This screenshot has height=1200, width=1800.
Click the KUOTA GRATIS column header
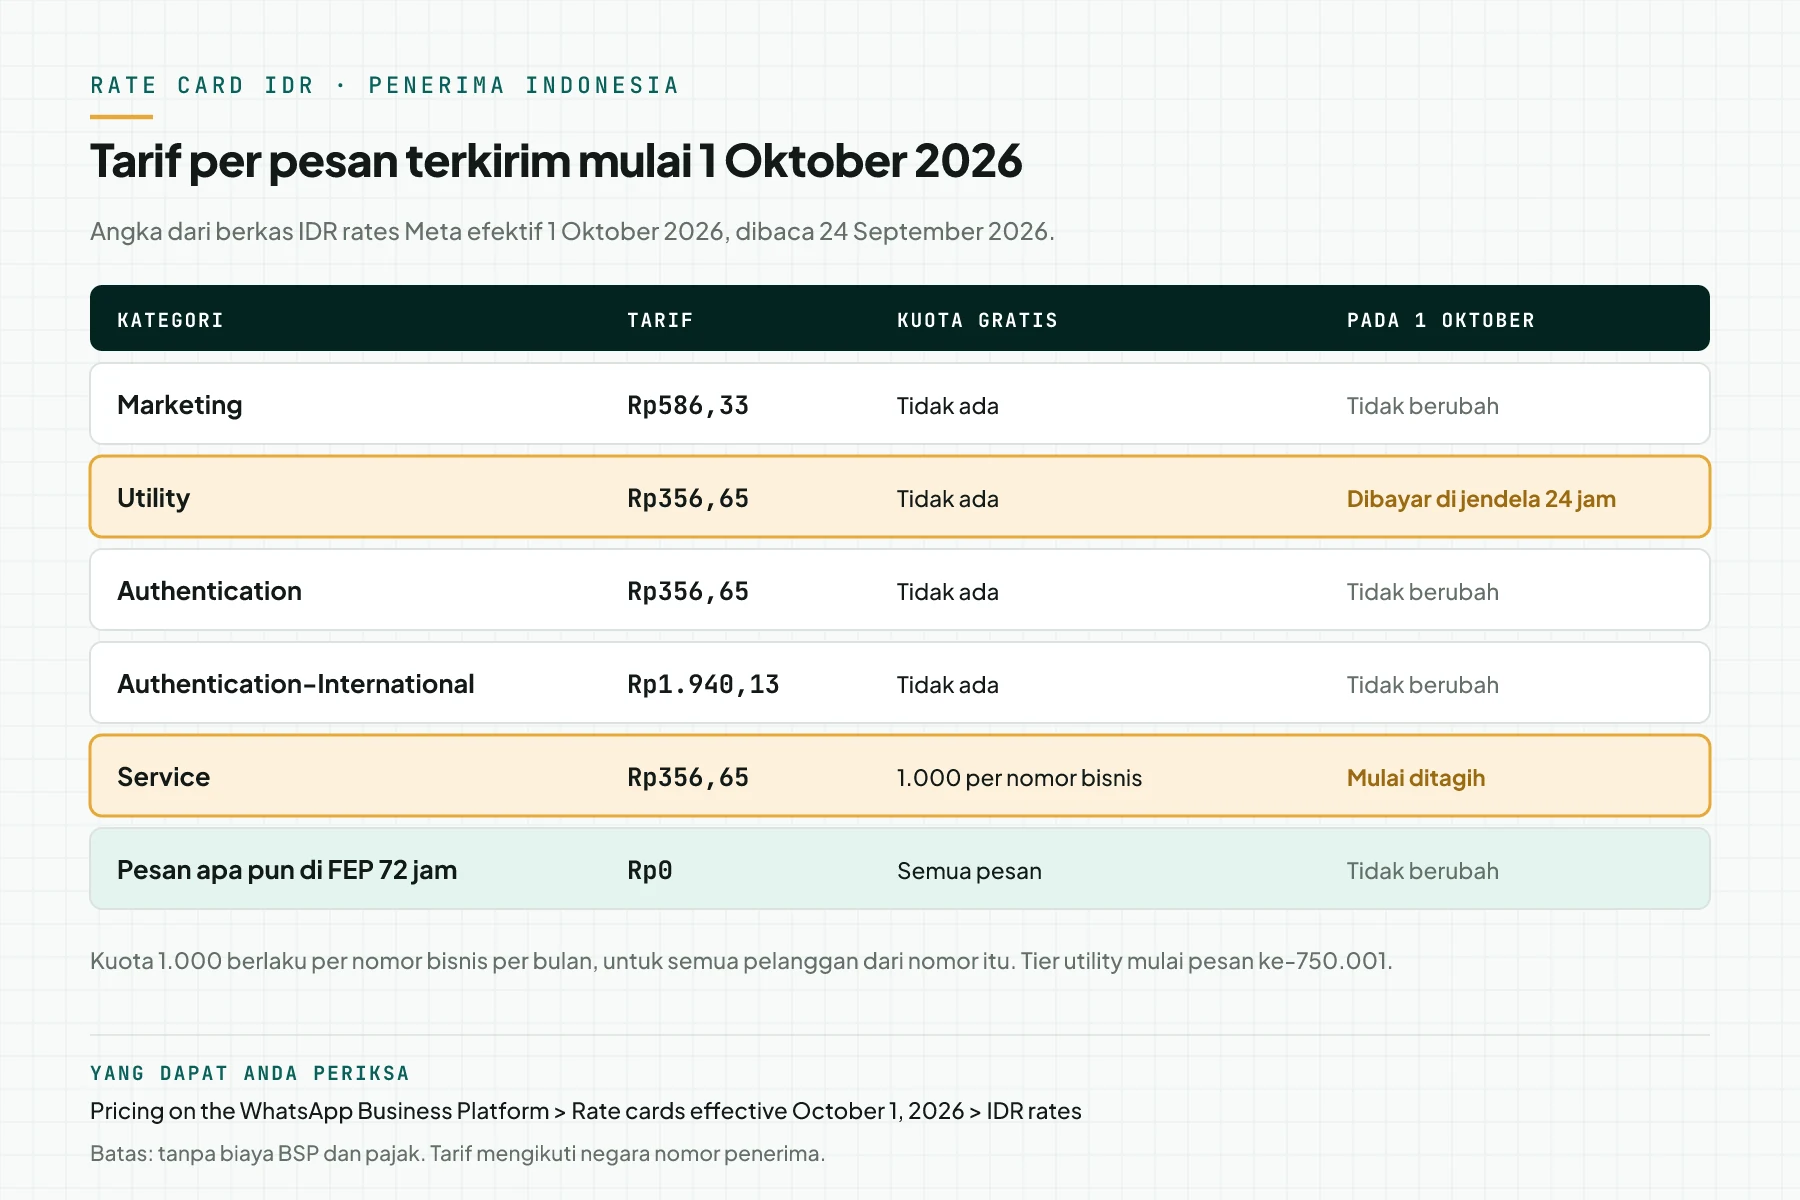pos(977,320)
